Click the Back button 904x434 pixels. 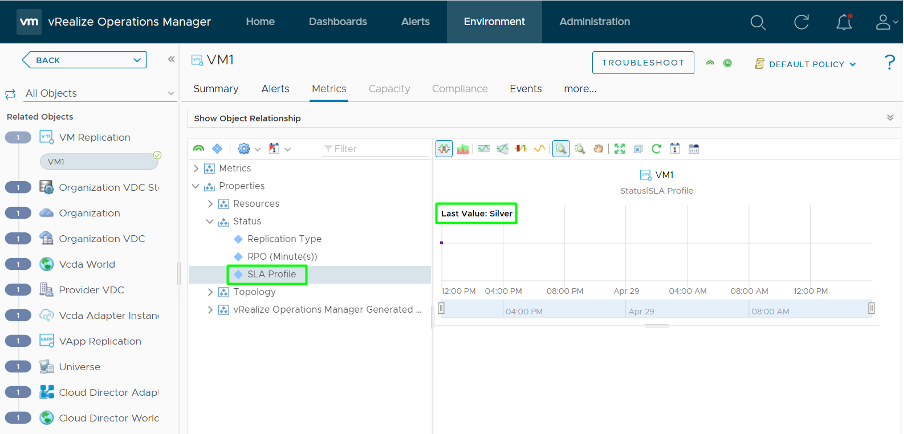(x=84, y=60)
